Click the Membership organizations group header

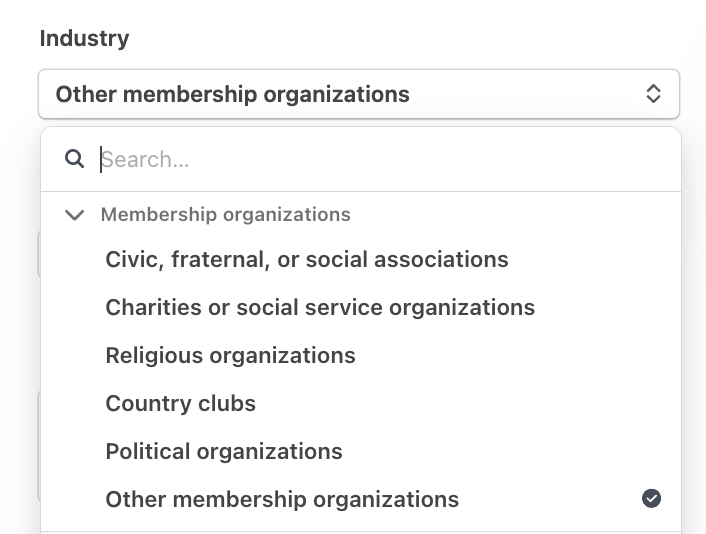pyautogui.click(x=225, y=214)
